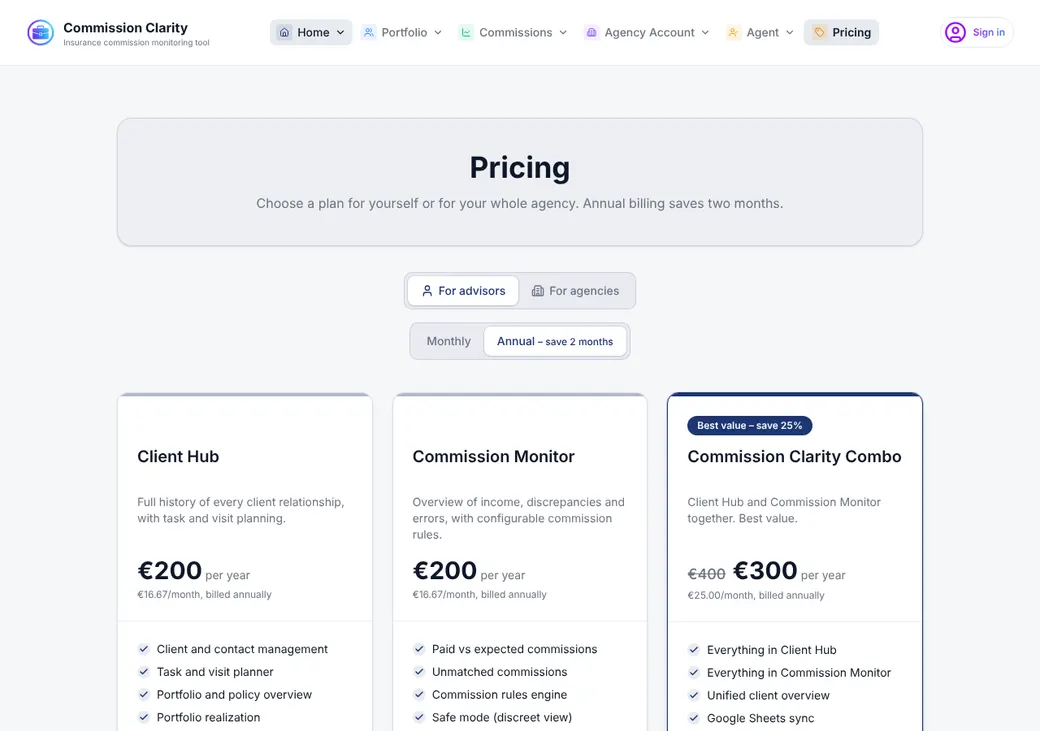Image resolution: width=1040 pixels, height=731 pixels.
Task: Open the Agency Account menu label
Action: point(649,33)
